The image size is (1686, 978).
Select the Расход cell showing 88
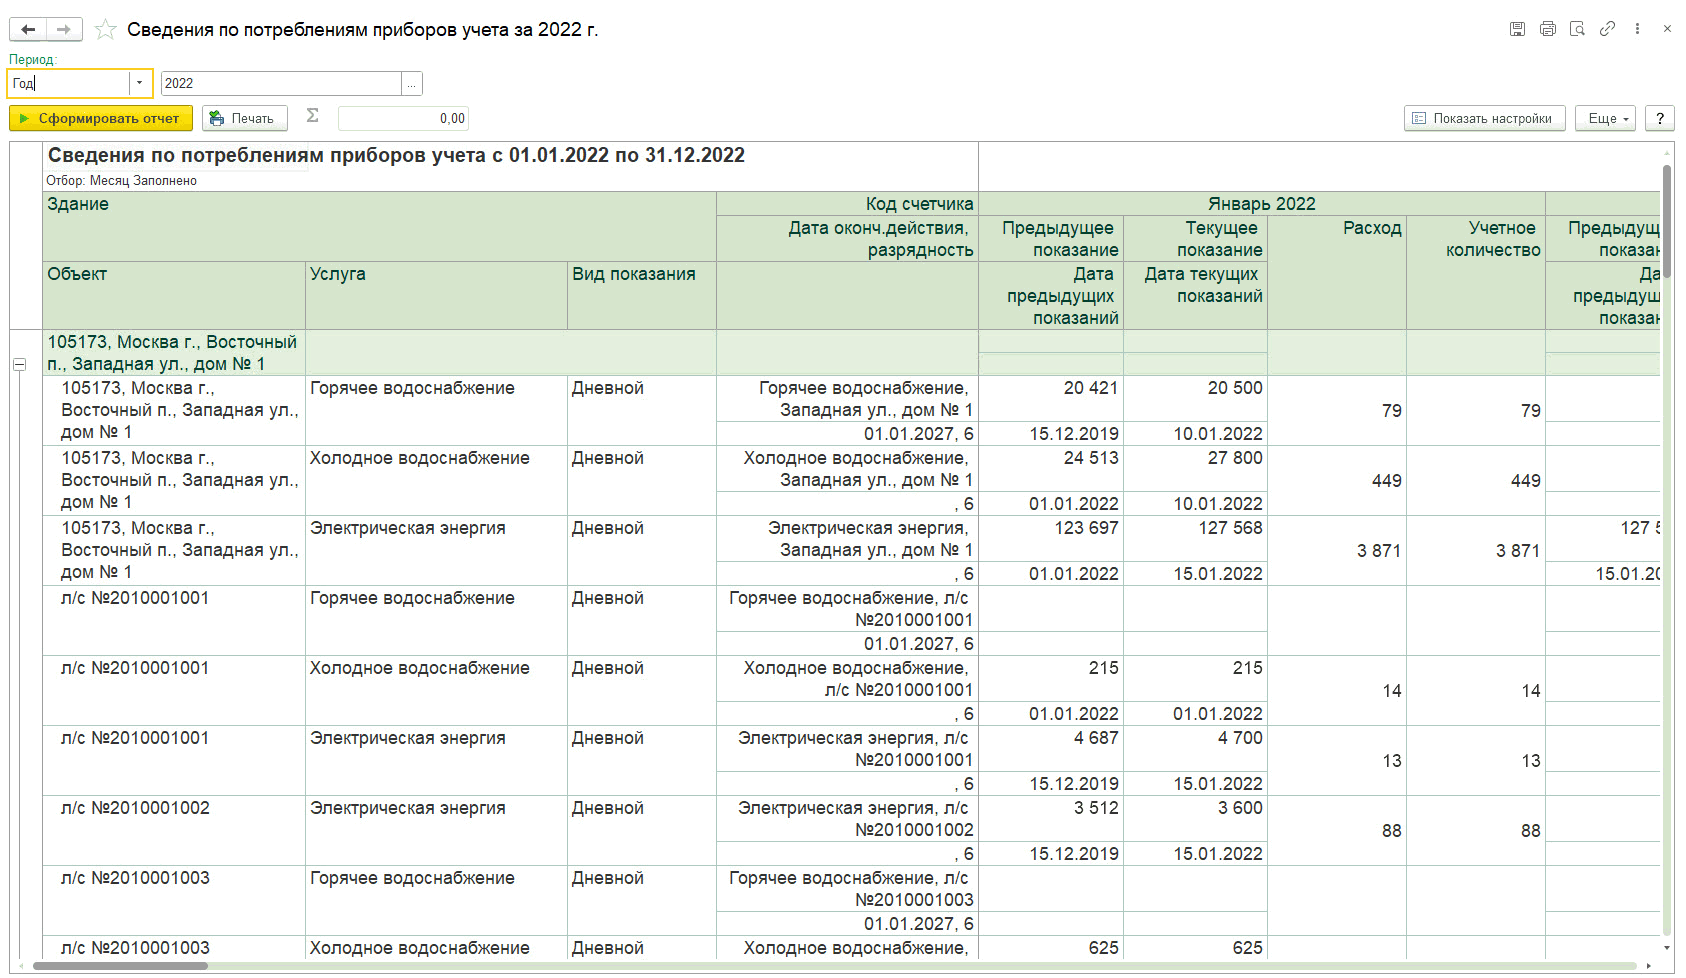tap(1337, 830)
